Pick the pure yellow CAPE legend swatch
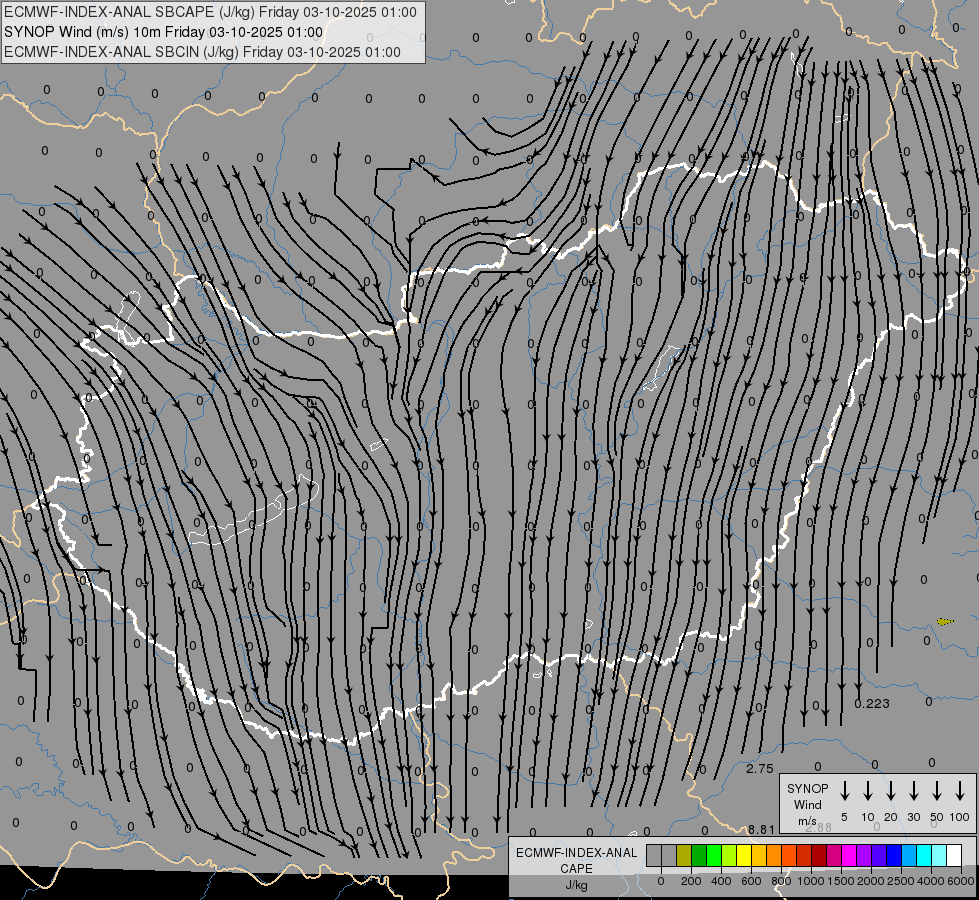Viewport: 979px width, 900px height. (x=744, y=855)
